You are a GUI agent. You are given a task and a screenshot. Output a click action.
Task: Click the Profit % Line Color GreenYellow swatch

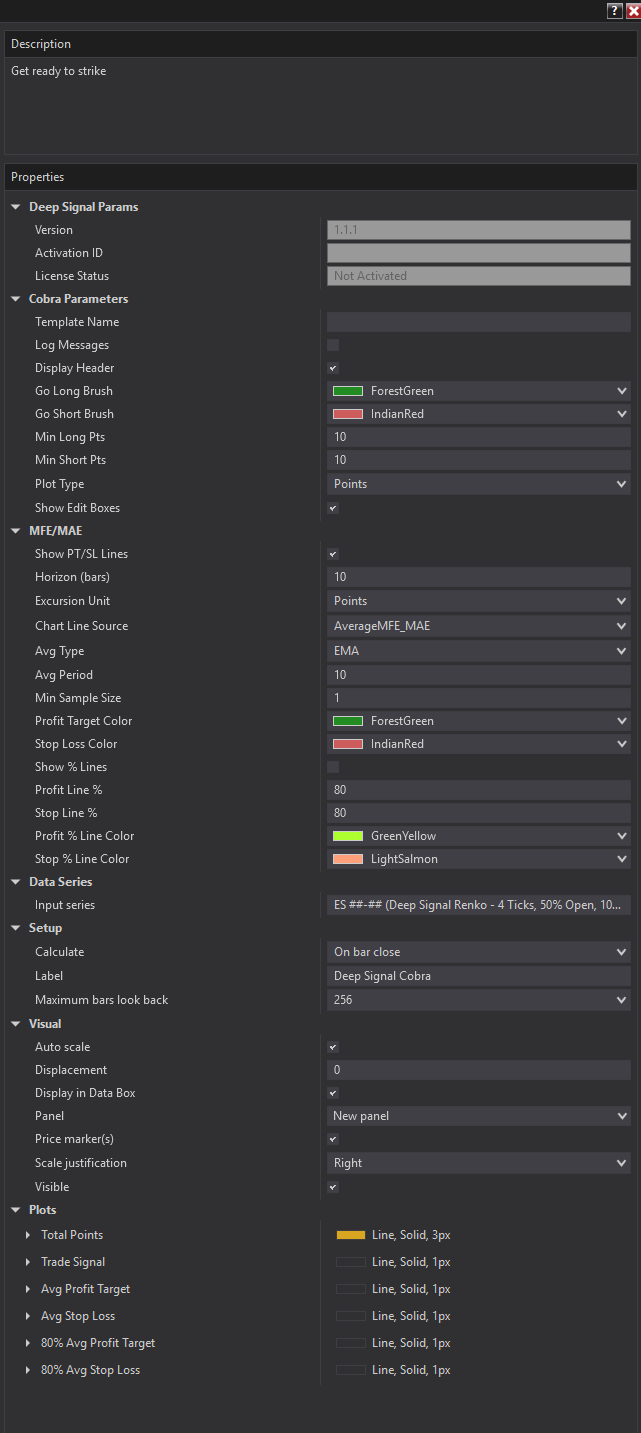[348, 836]
